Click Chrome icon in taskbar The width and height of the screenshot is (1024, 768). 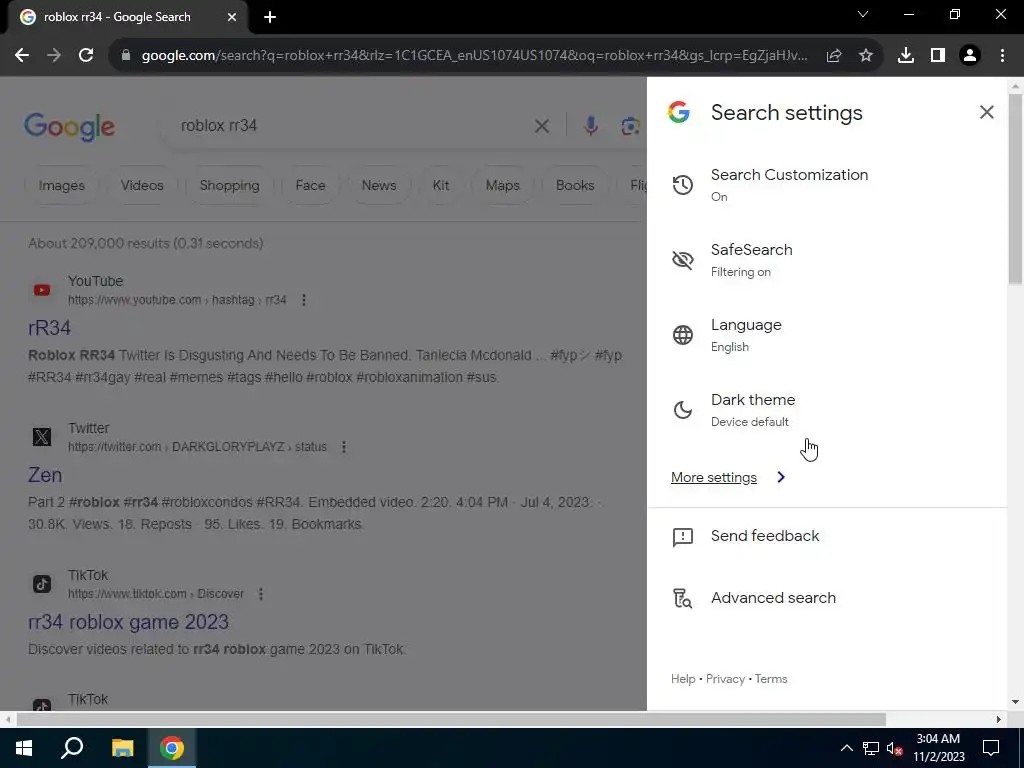172,748
